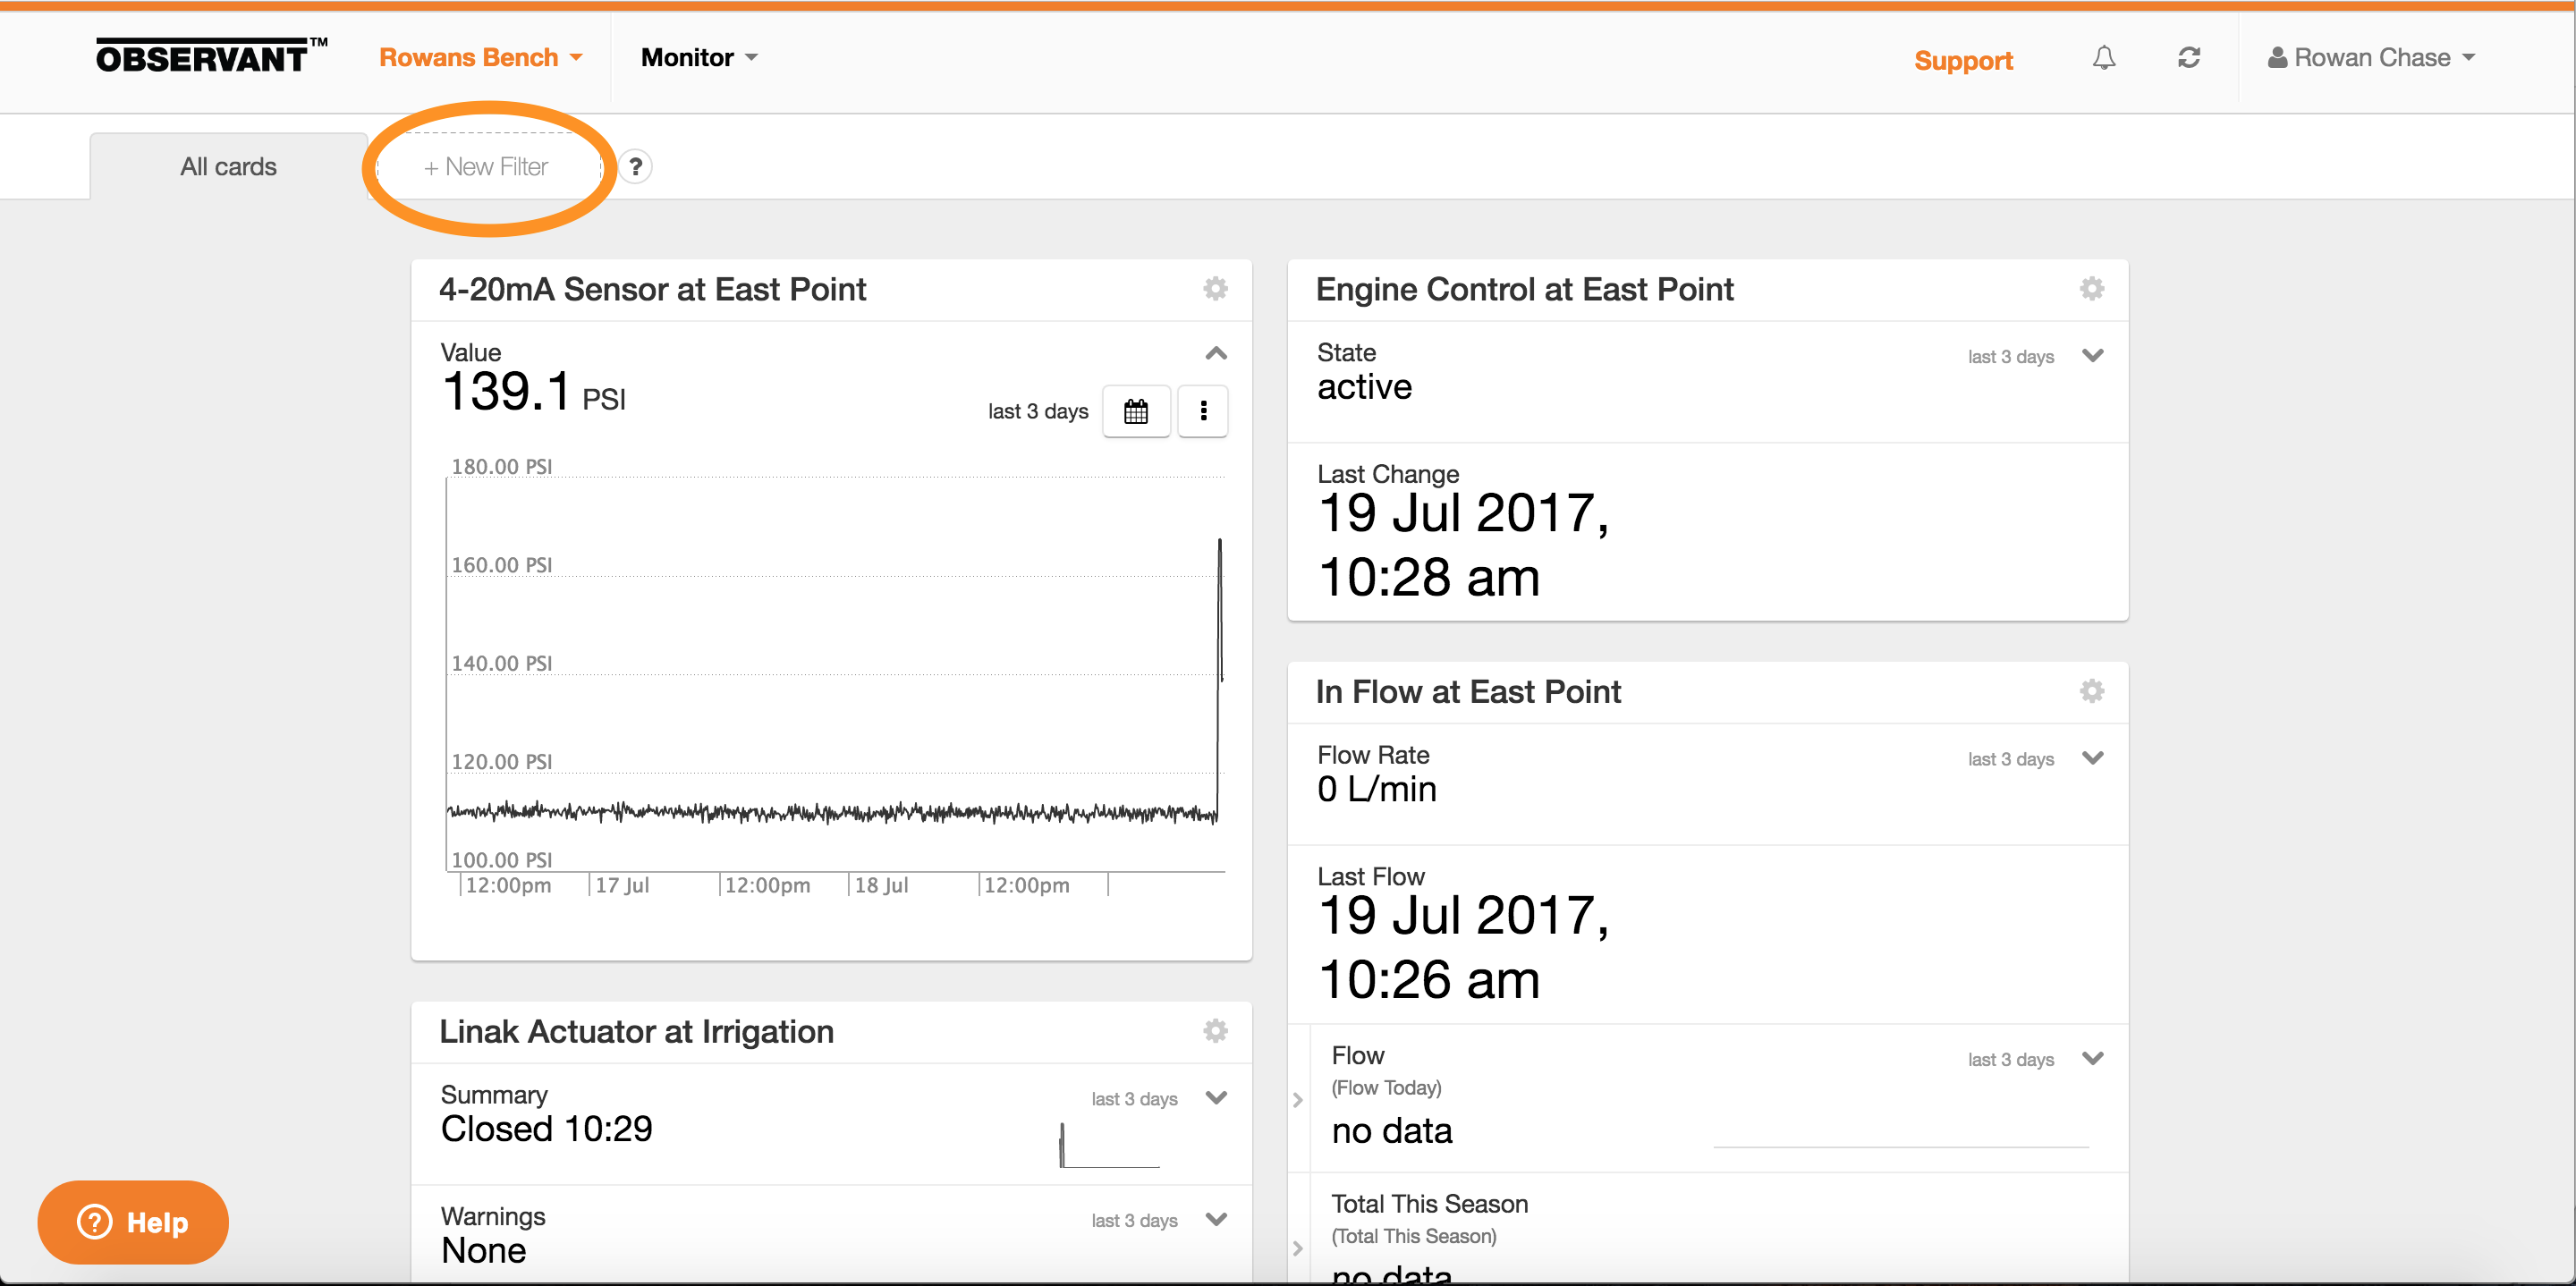The width and height of the screenshot is (2576, 1286).
Task: Open the Rowan Chase user menu
Action: (2370, 58)
